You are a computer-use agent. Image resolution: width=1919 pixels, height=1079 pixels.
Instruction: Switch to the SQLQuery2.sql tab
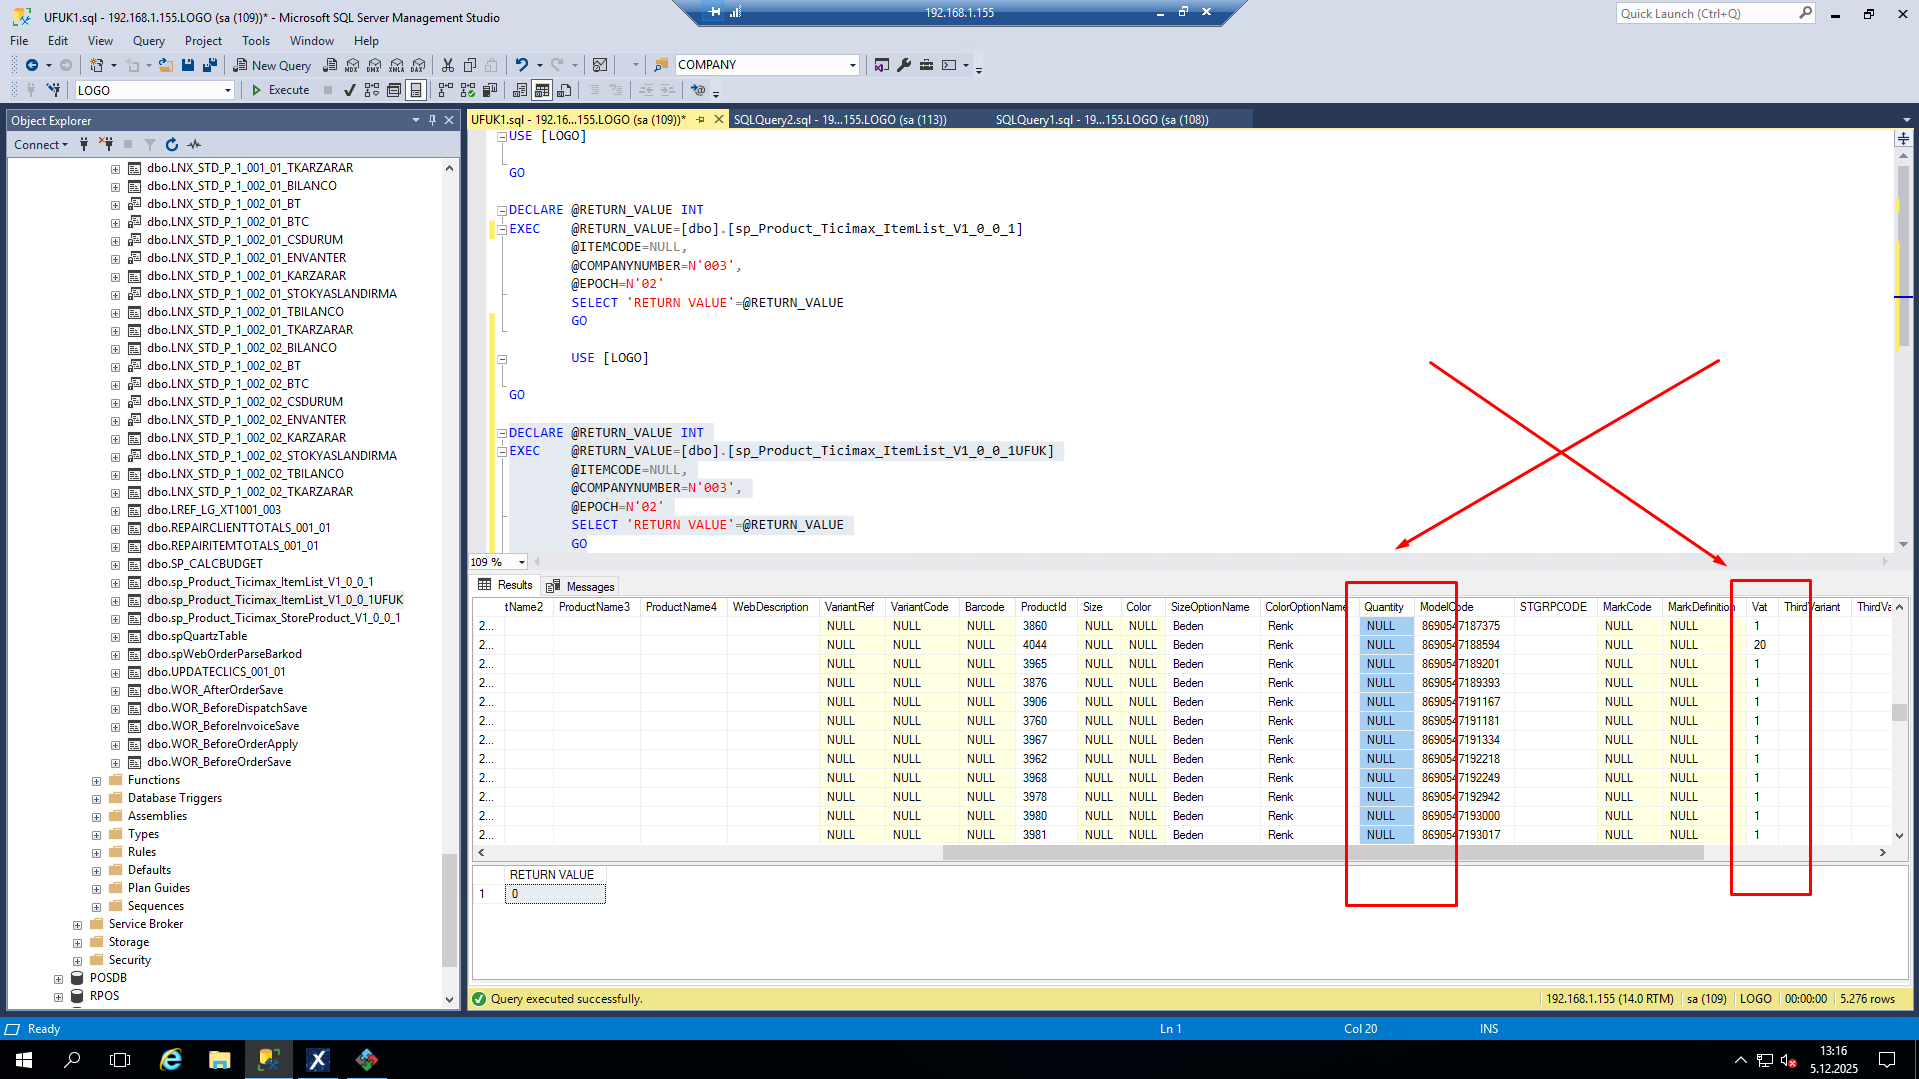pos(839,120)
